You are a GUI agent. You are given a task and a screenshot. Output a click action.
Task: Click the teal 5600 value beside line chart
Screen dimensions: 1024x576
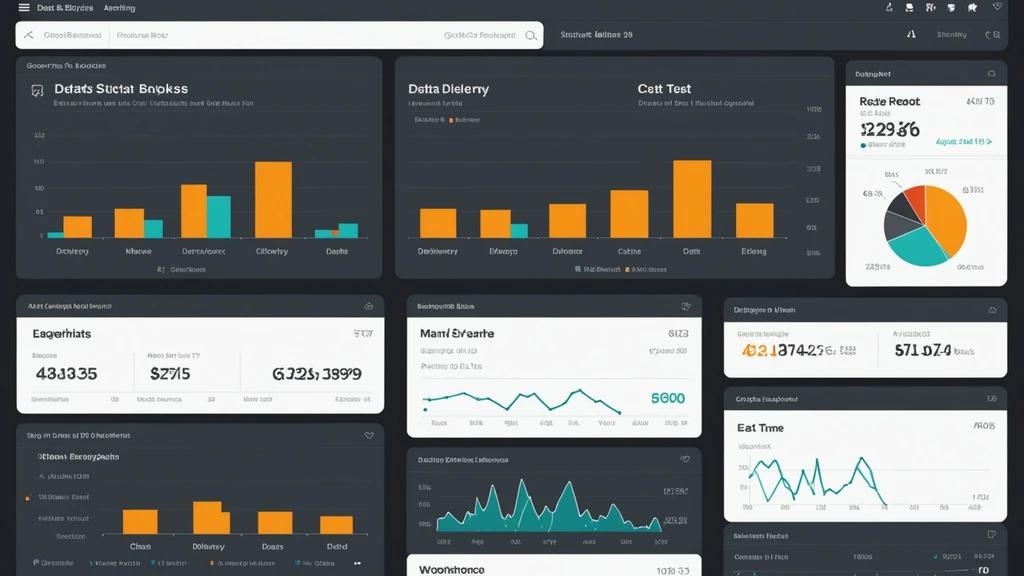pos(667,398)
